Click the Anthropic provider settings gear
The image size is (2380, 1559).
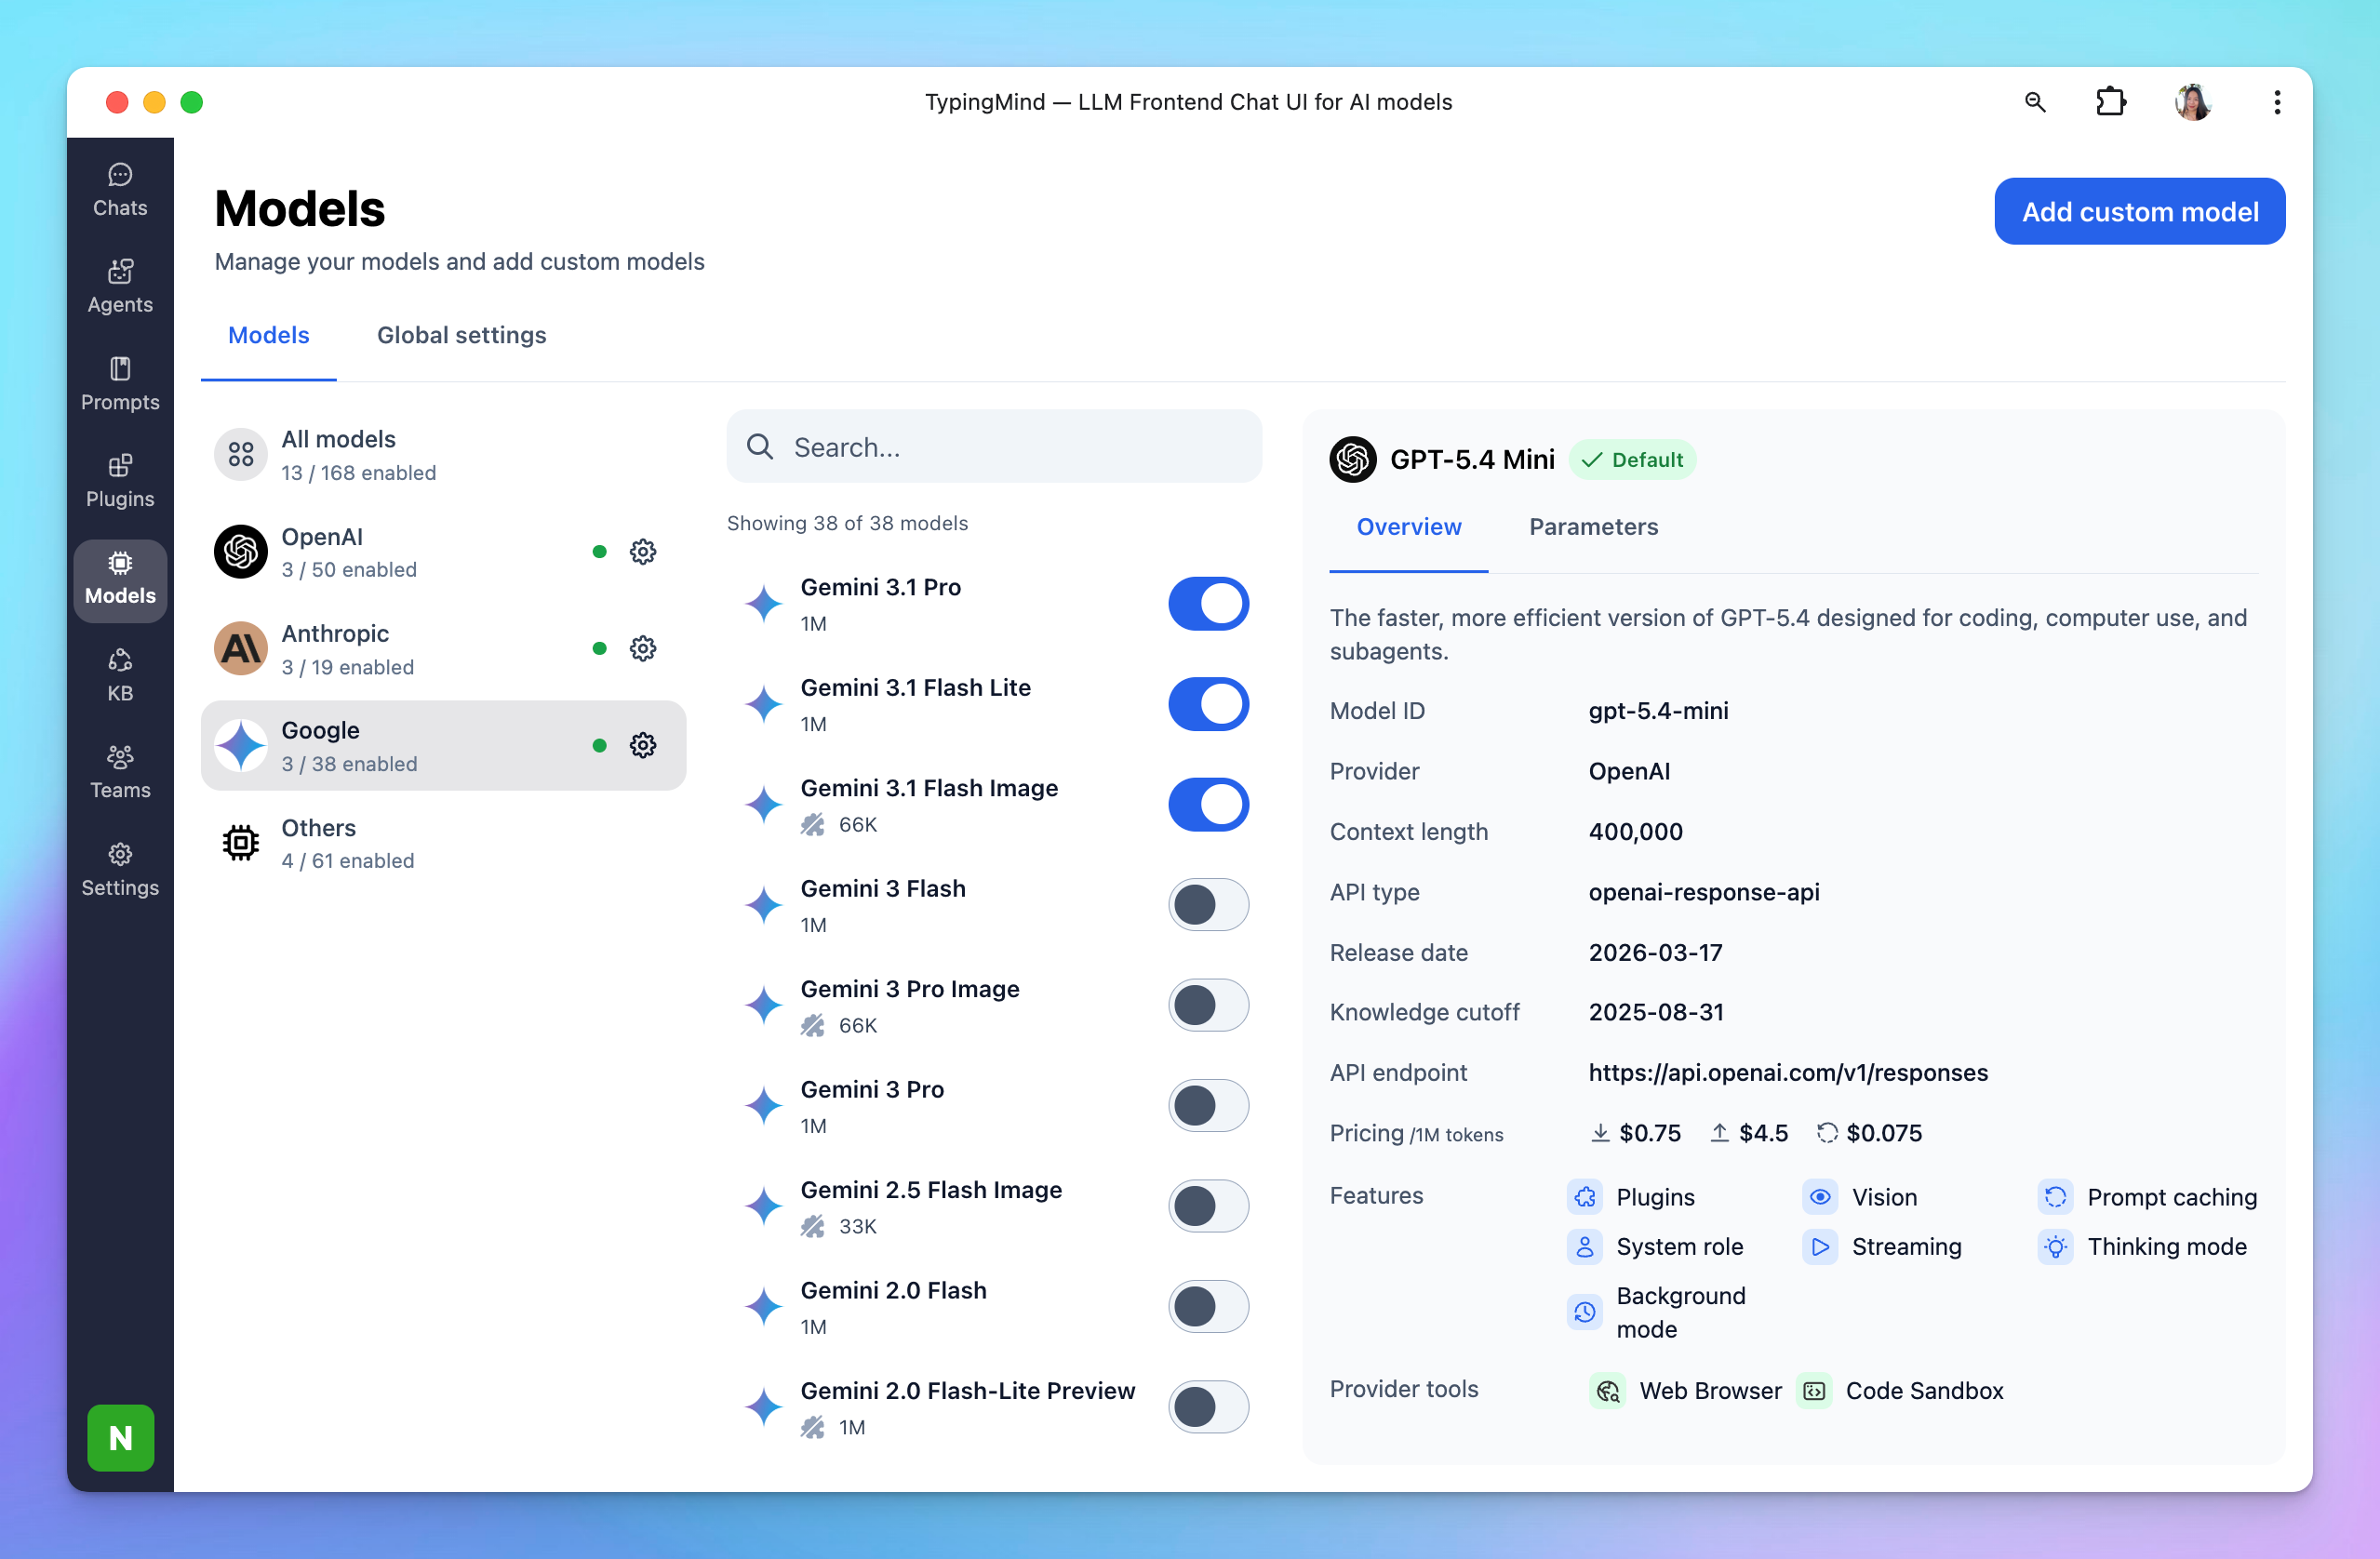[643, 649]
